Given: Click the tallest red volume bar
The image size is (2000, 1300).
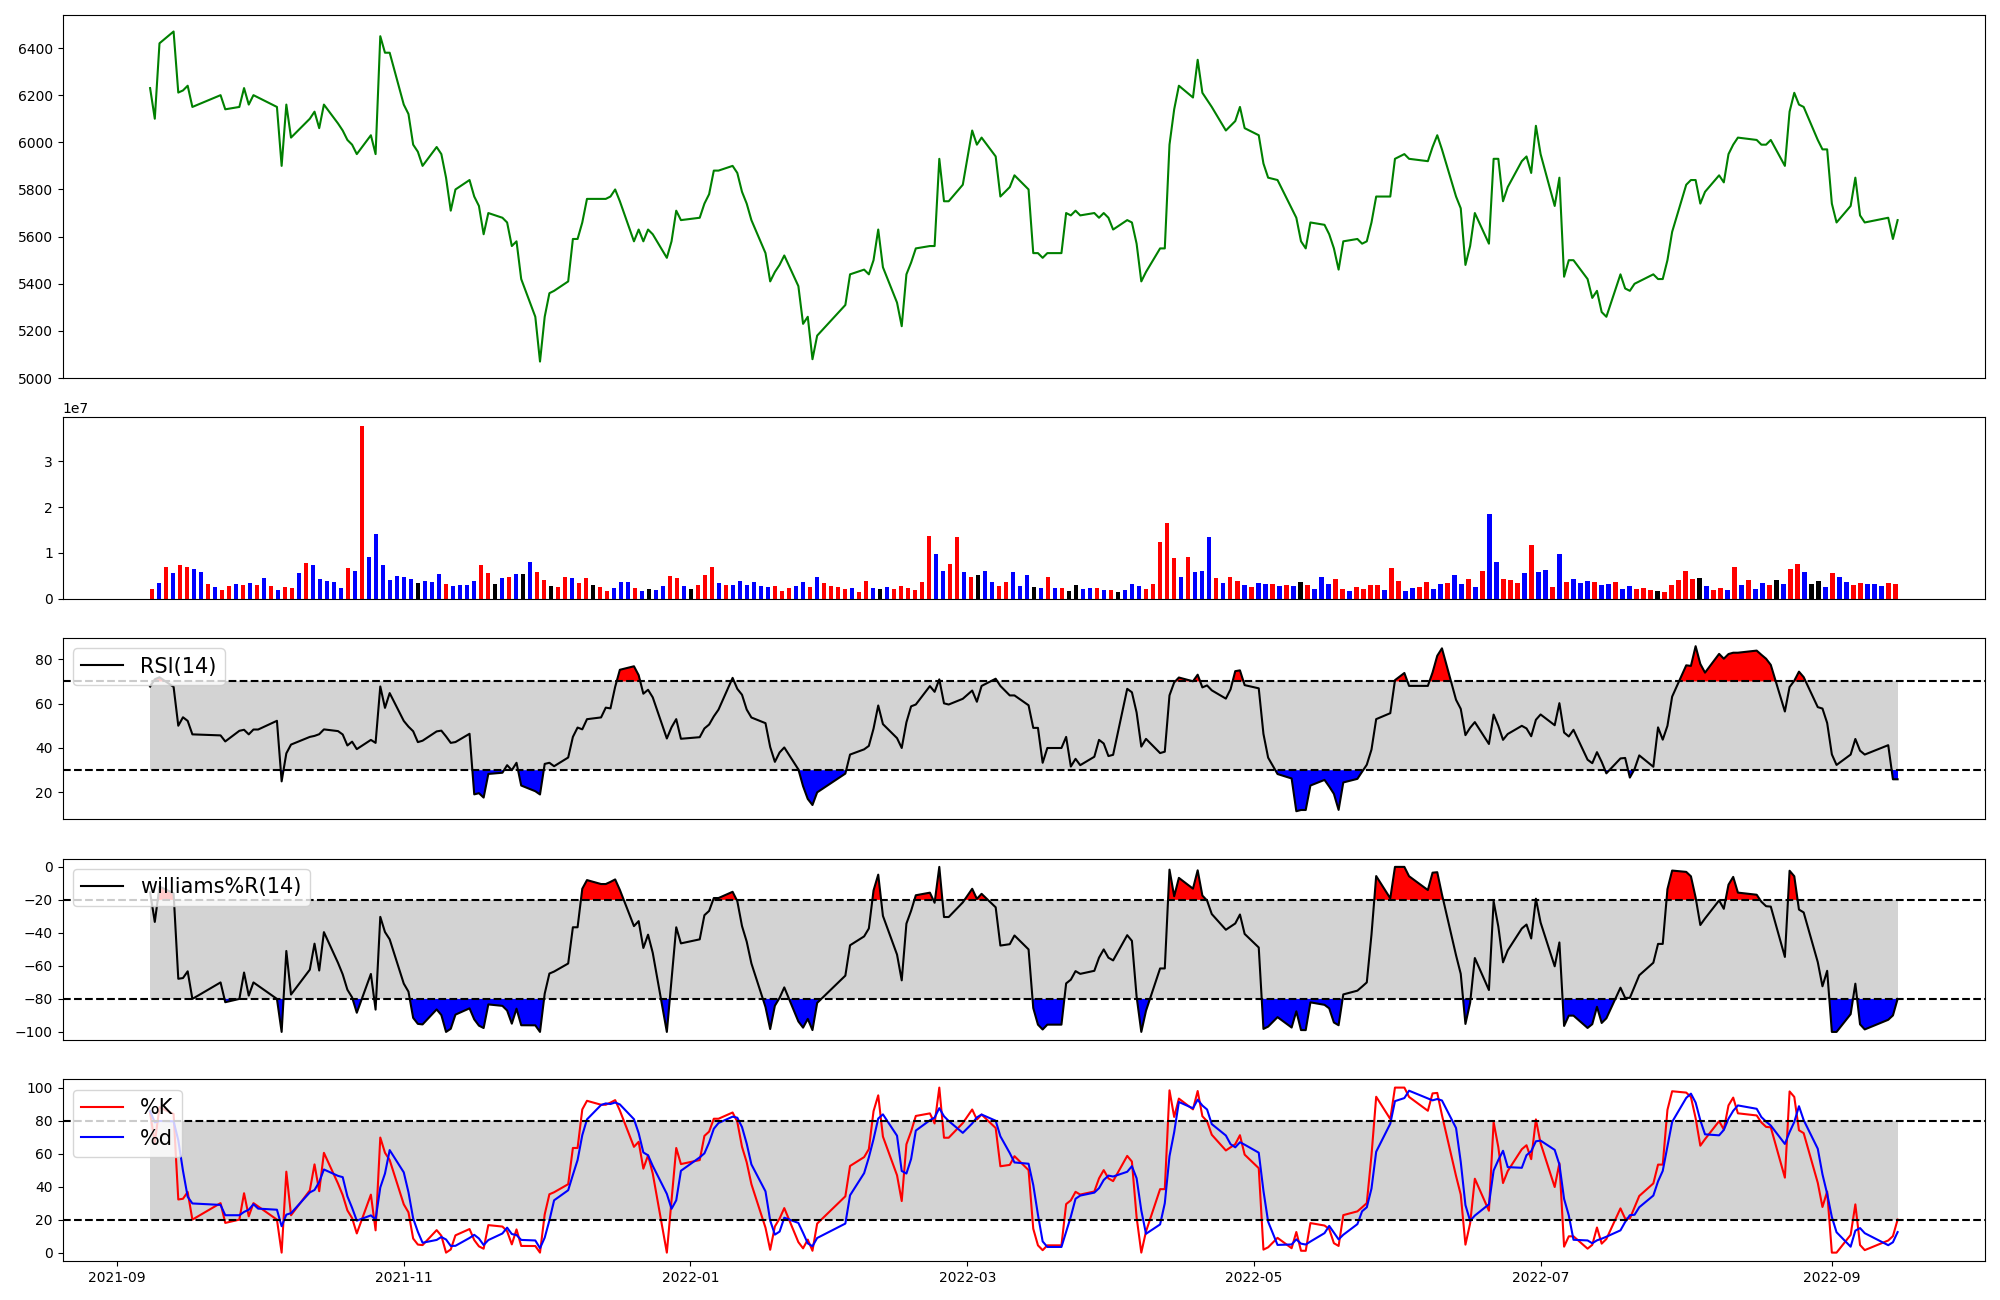Looking at the screenshot, I should click(362, 512).
